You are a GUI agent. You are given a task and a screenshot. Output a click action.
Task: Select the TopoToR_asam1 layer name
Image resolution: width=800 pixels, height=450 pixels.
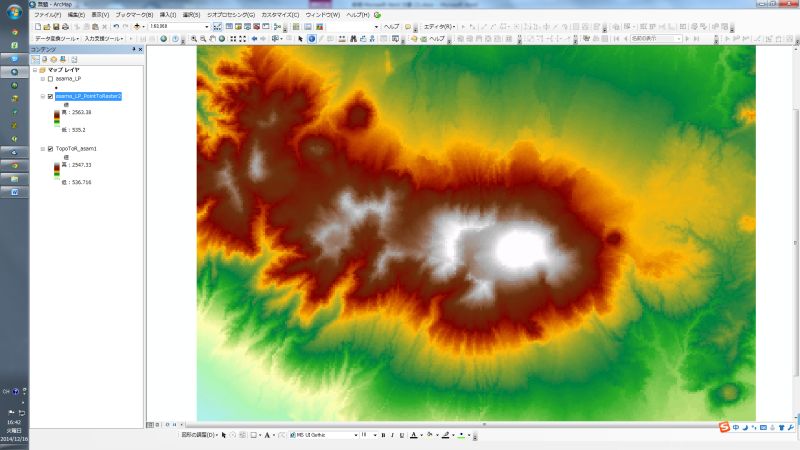(x=76, y=148)
